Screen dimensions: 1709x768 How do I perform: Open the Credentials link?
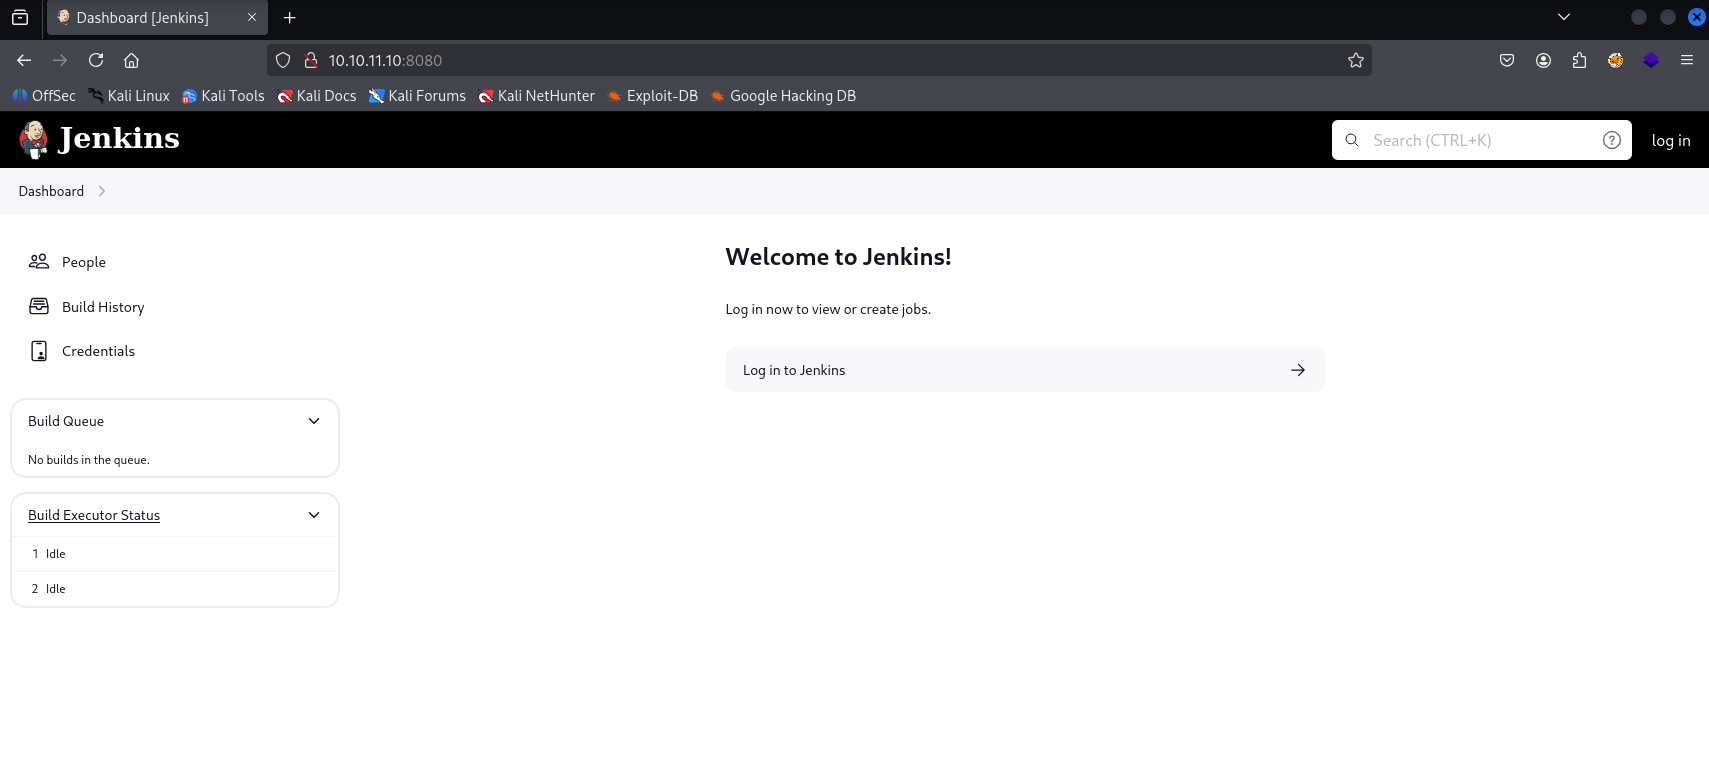point(98,351)
